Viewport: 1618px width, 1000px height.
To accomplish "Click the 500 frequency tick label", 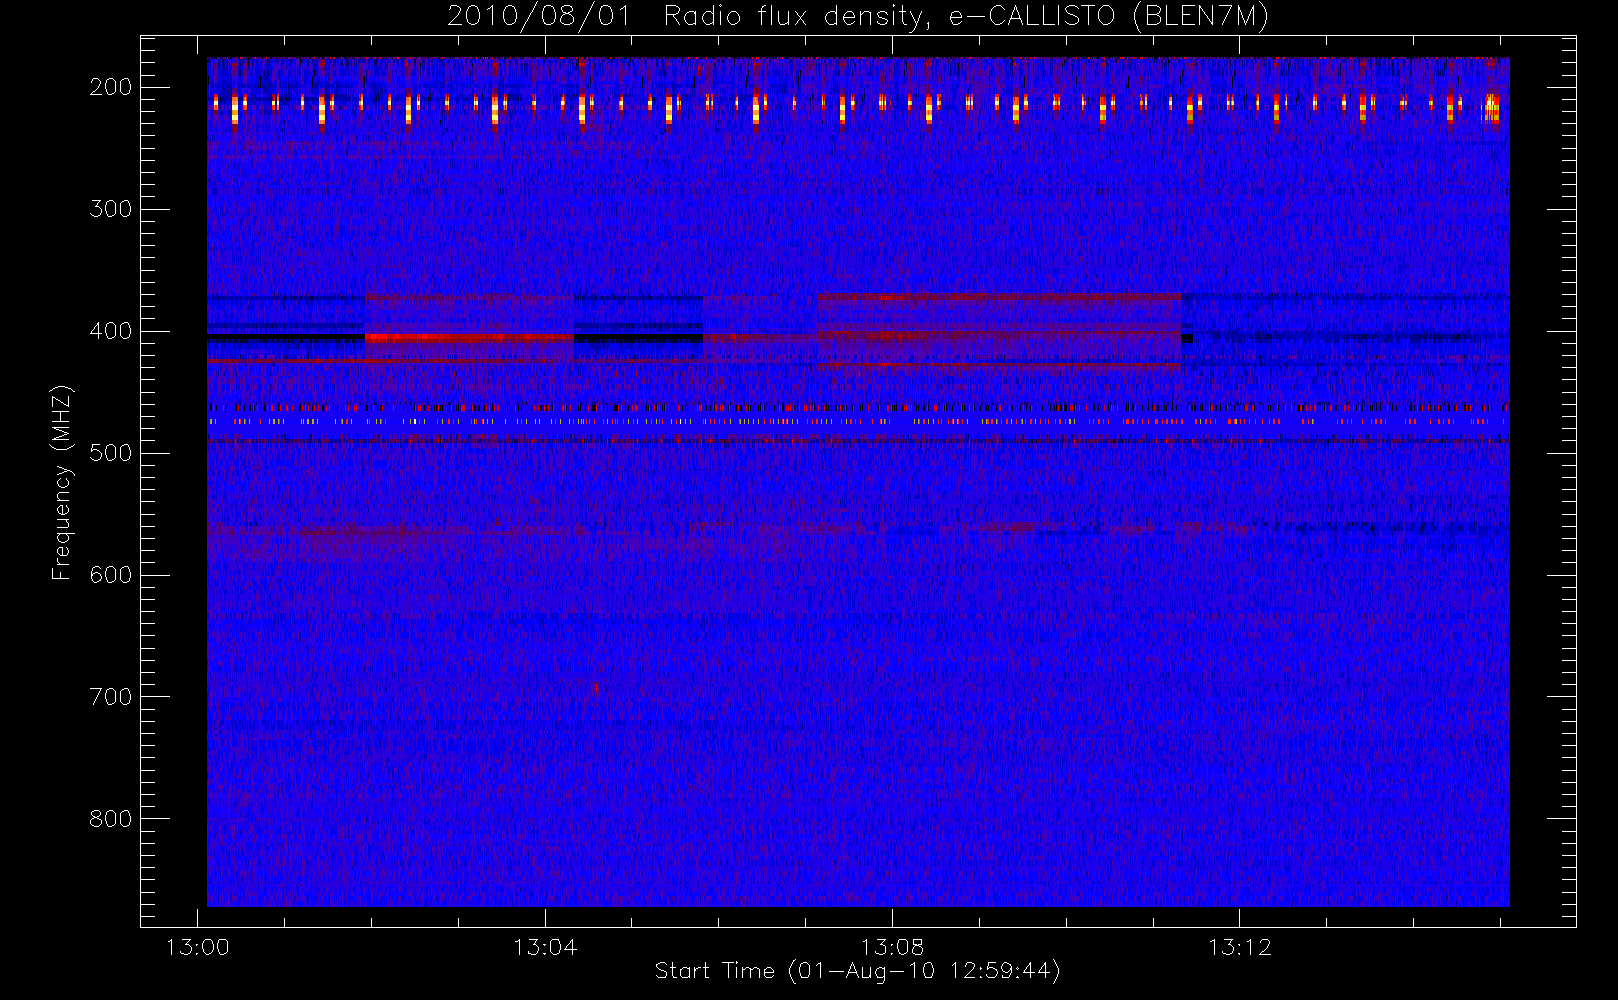I will pos(111,453).
